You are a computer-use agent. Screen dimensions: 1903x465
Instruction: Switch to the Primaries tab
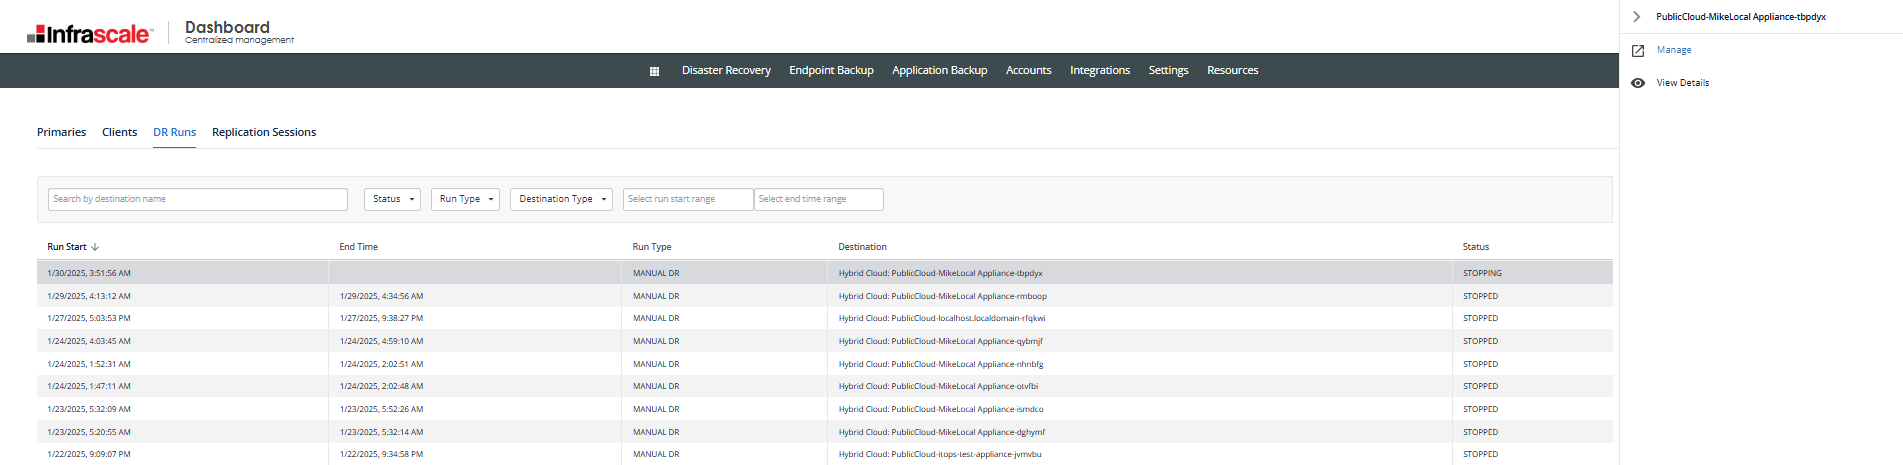[x=62, y=132]
